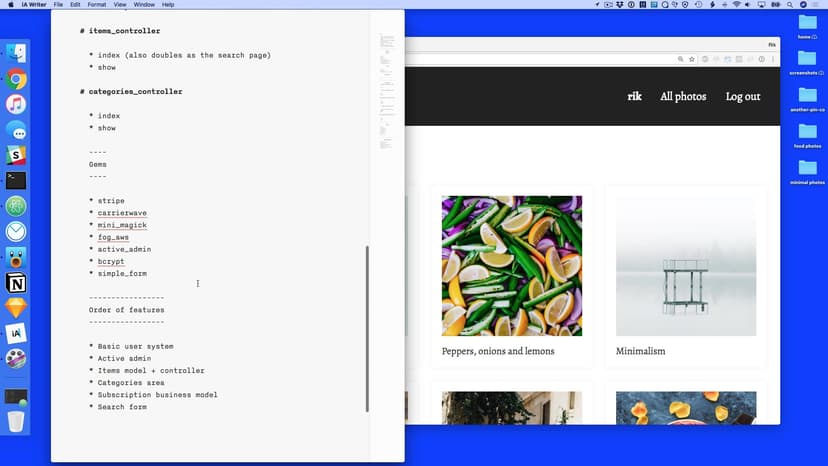Click the iA Writer document scrollbar

(x=367, y=330)
